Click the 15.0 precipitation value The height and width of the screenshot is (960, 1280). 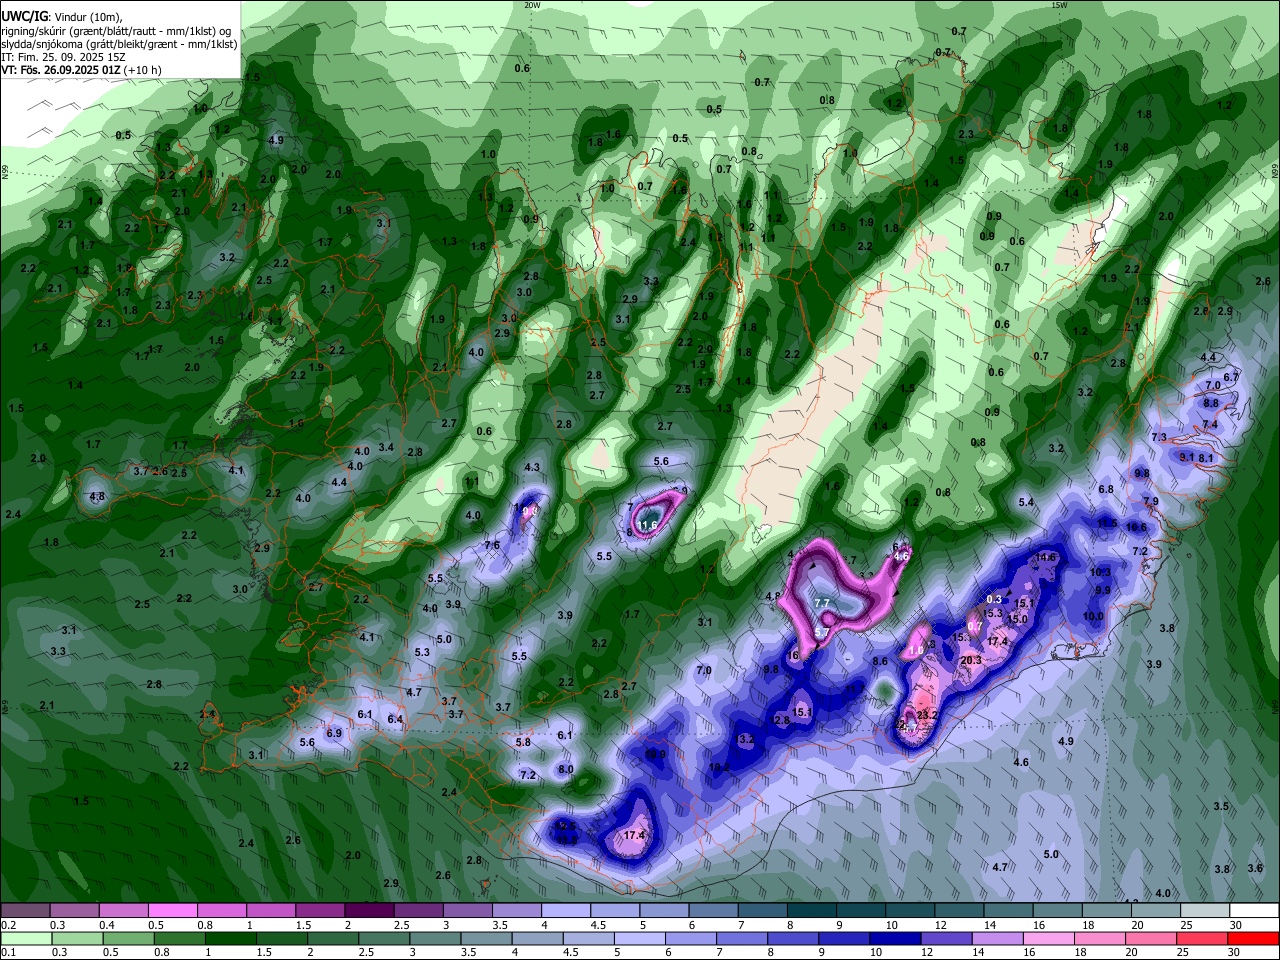coord(1017,619)
